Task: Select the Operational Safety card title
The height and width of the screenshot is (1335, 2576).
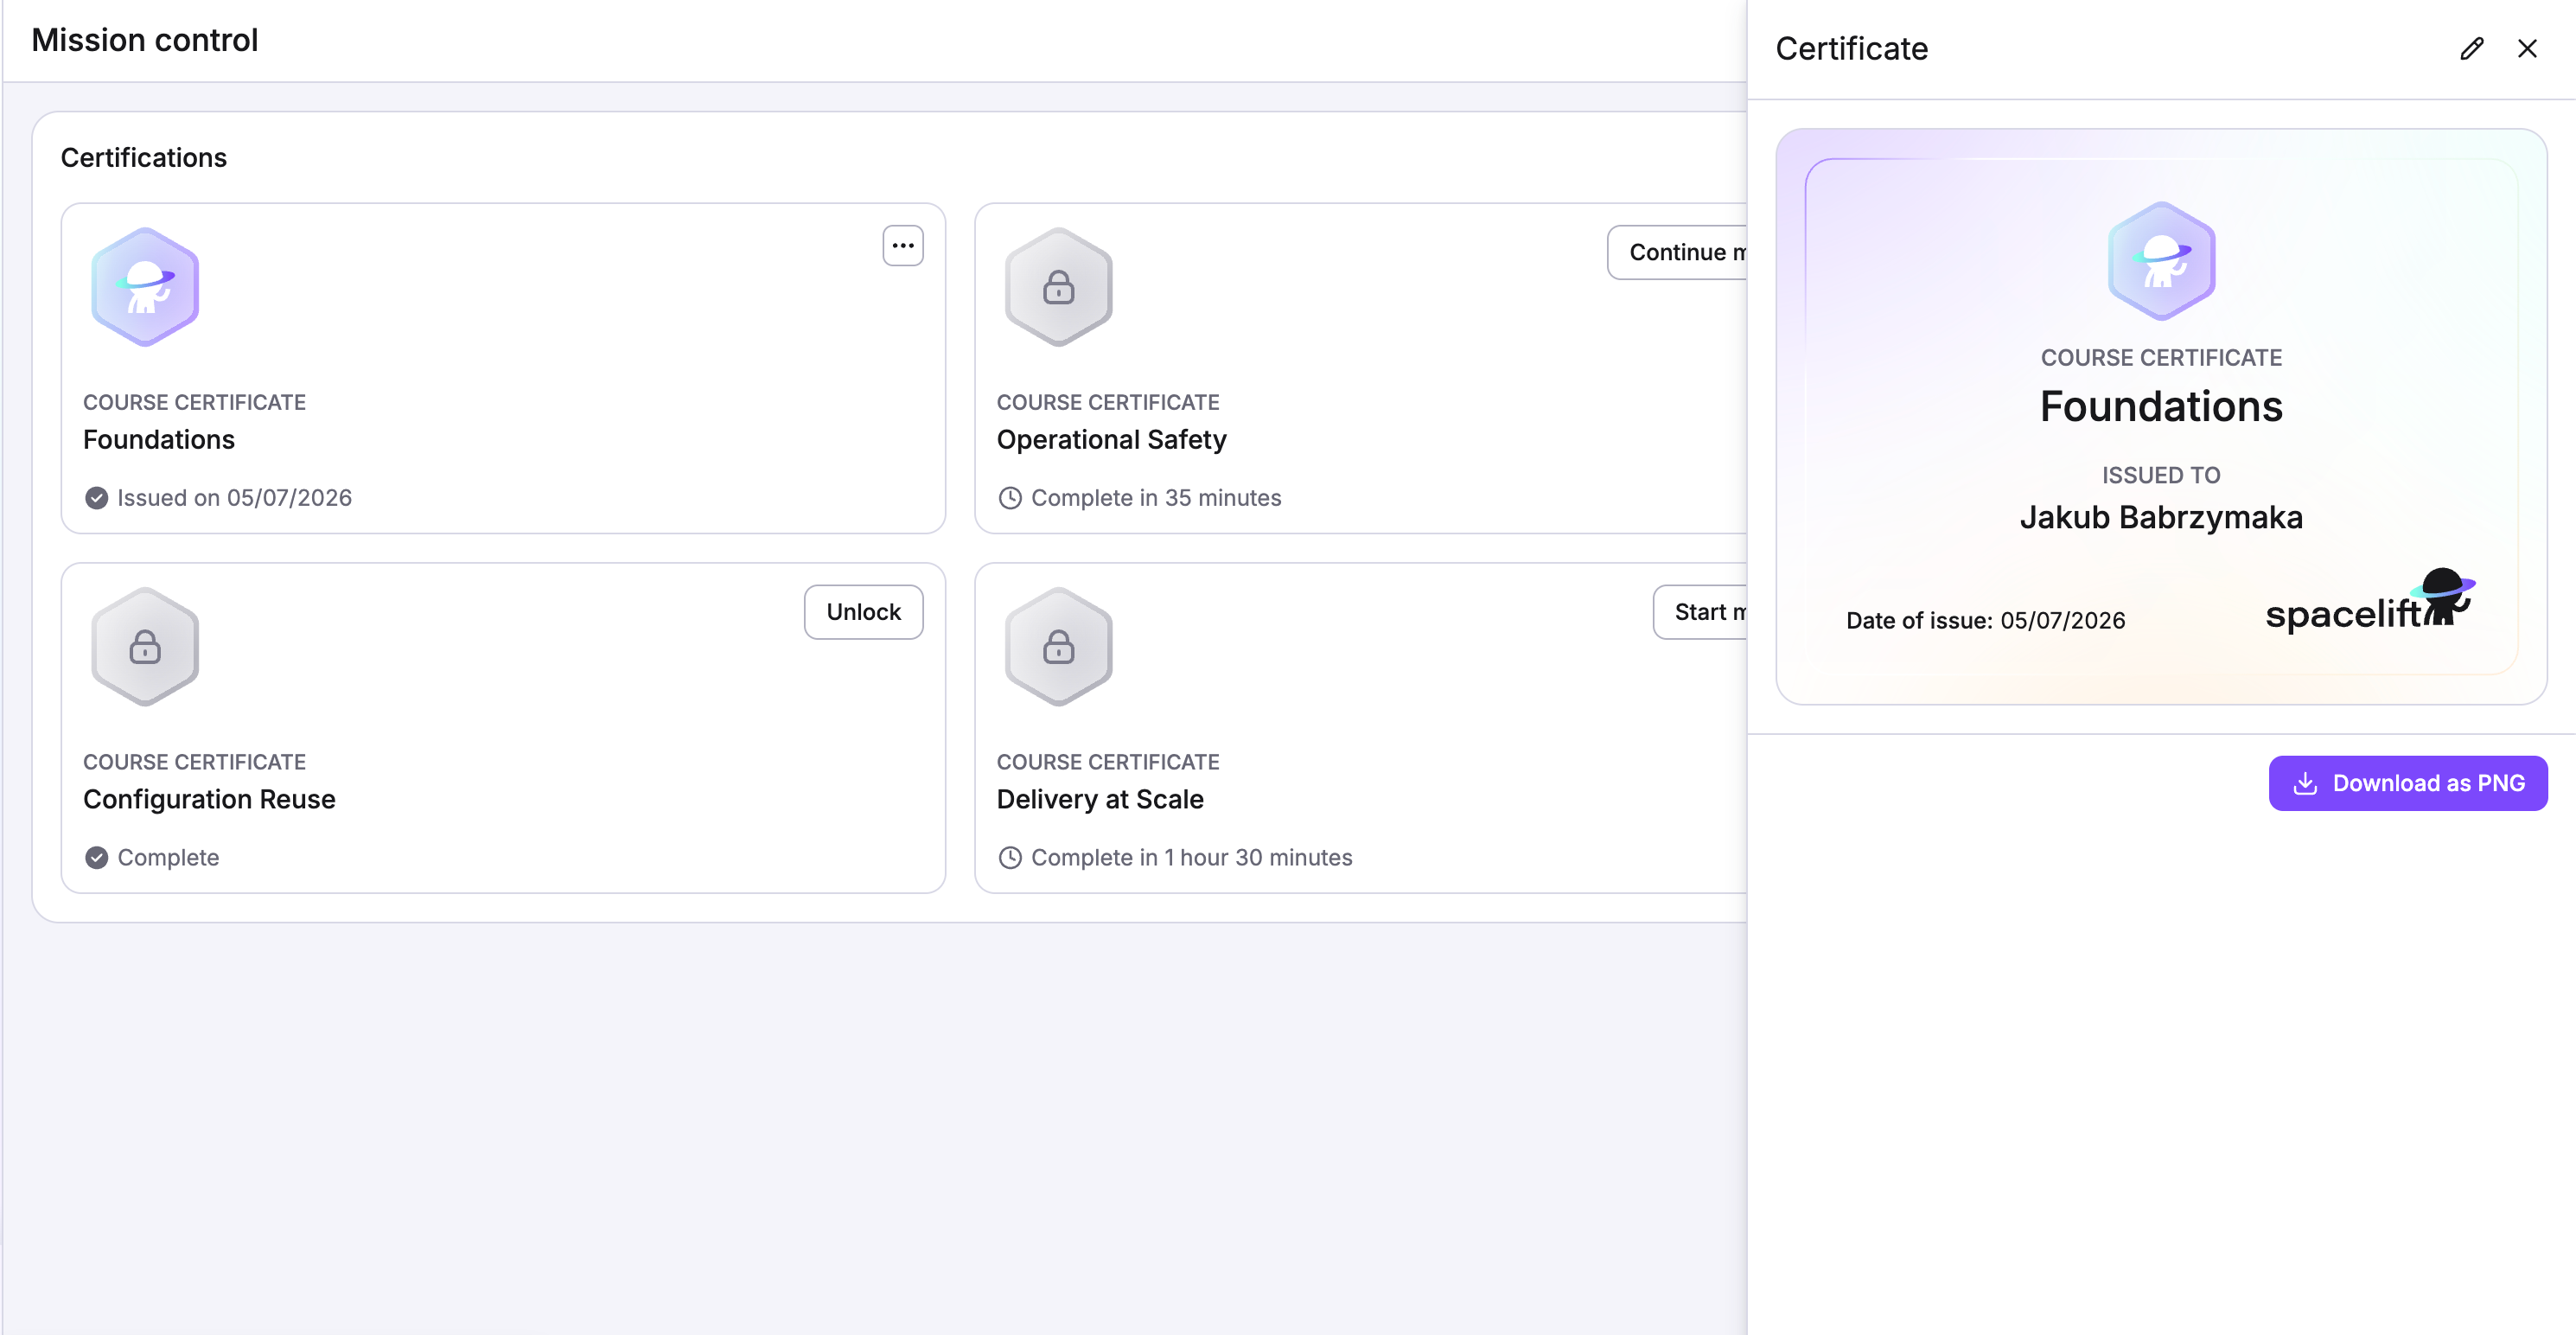Action: click(1111, 440)
